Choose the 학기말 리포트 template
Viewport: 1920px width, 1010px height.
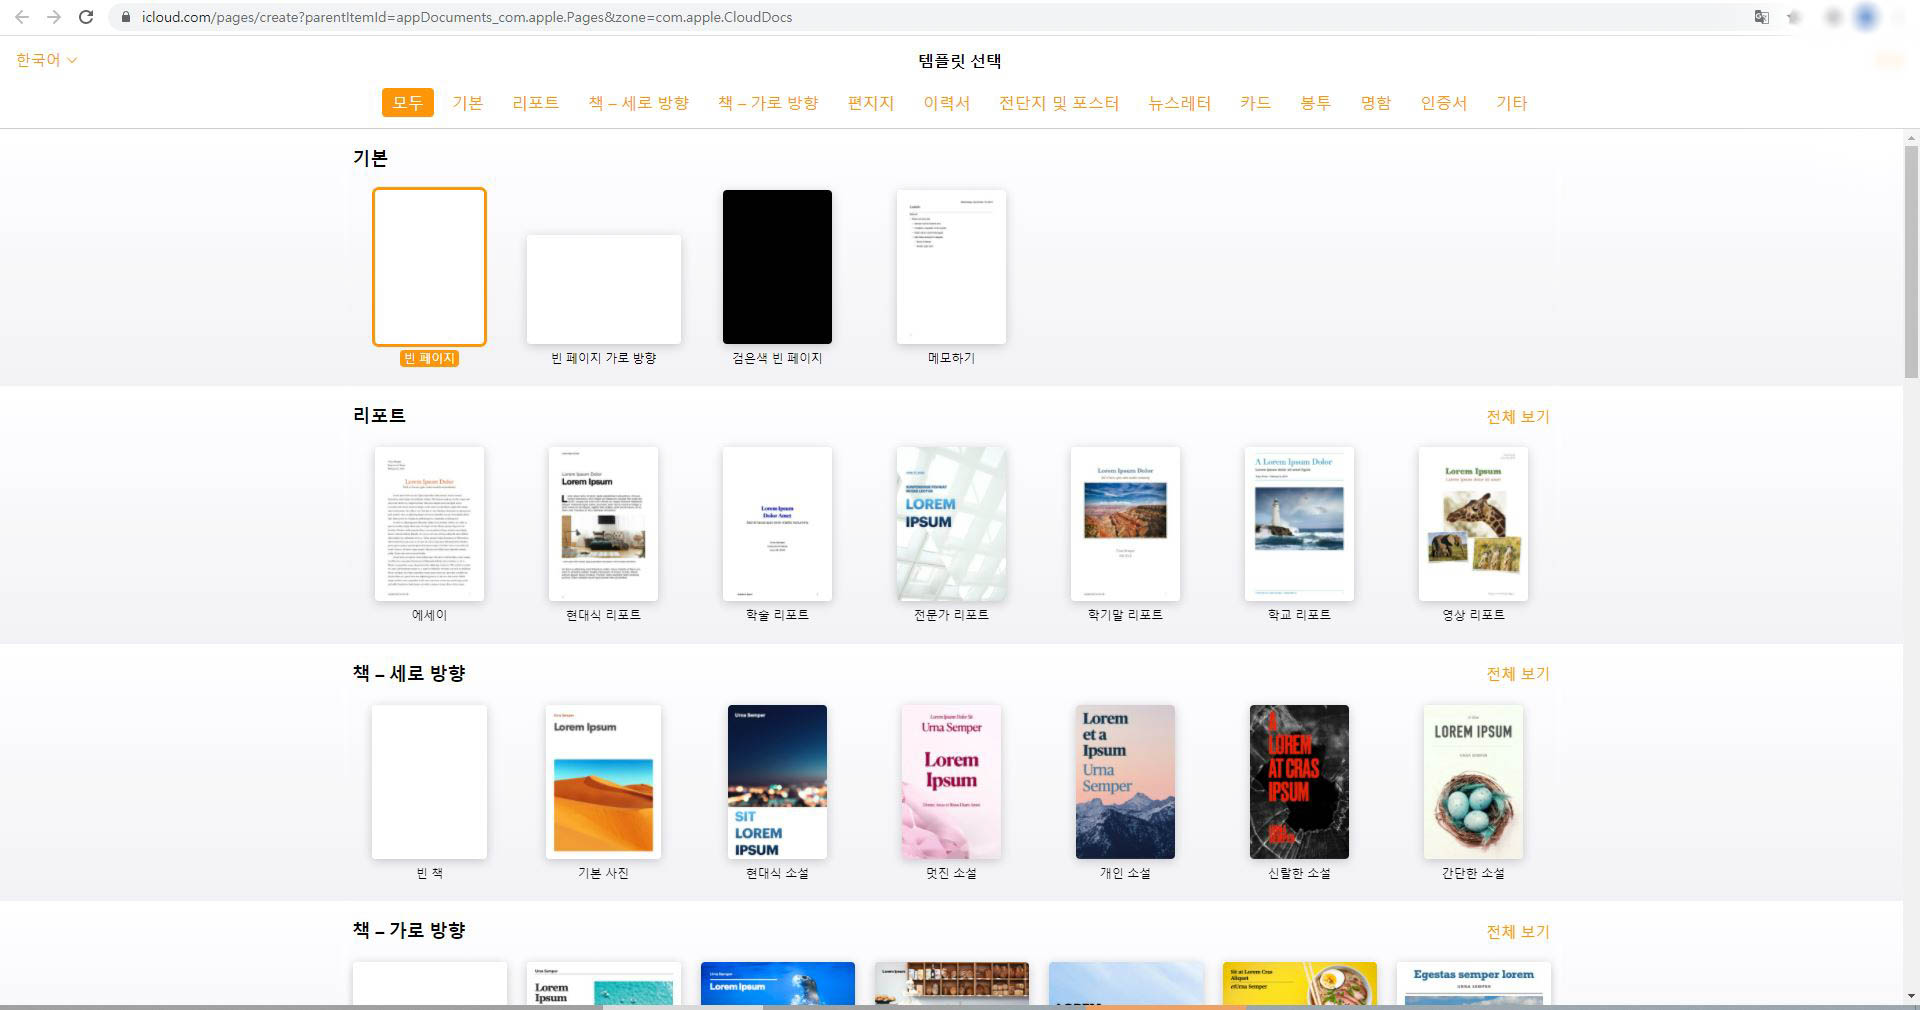pos(1125,524)
